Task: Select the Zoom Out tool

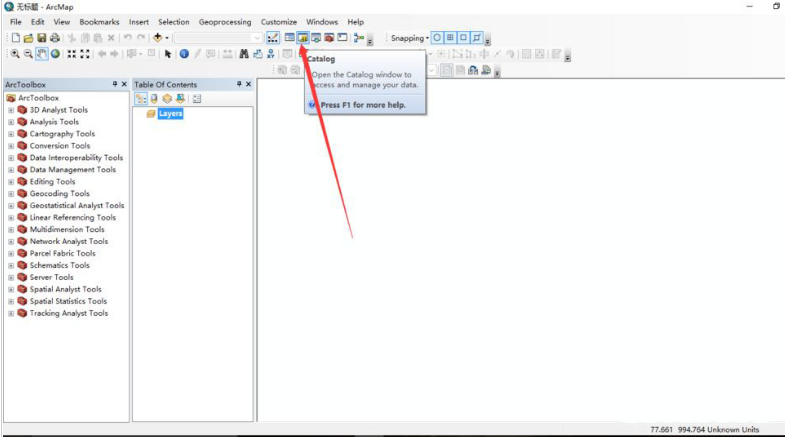Action: point(29,54)
